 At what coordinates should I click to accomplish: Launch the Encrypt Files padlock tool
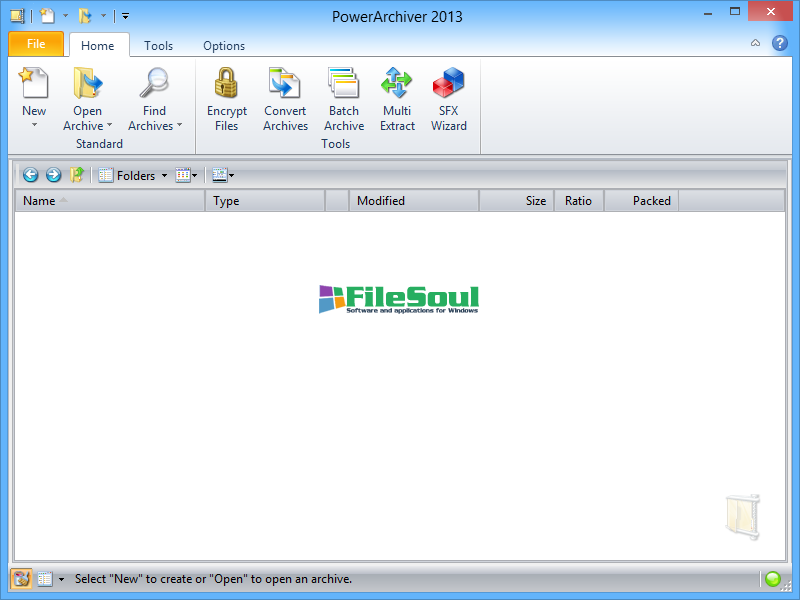tap(227, 99)
